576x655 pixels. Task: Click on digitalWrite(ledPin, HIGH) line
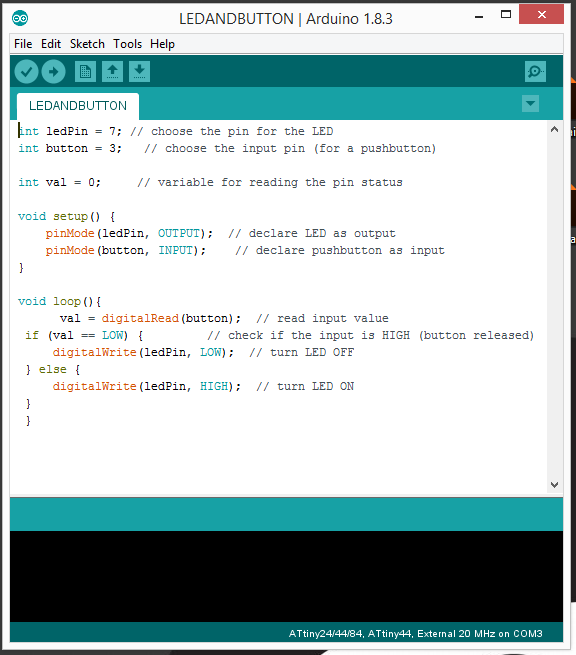[x=203, y=386]
